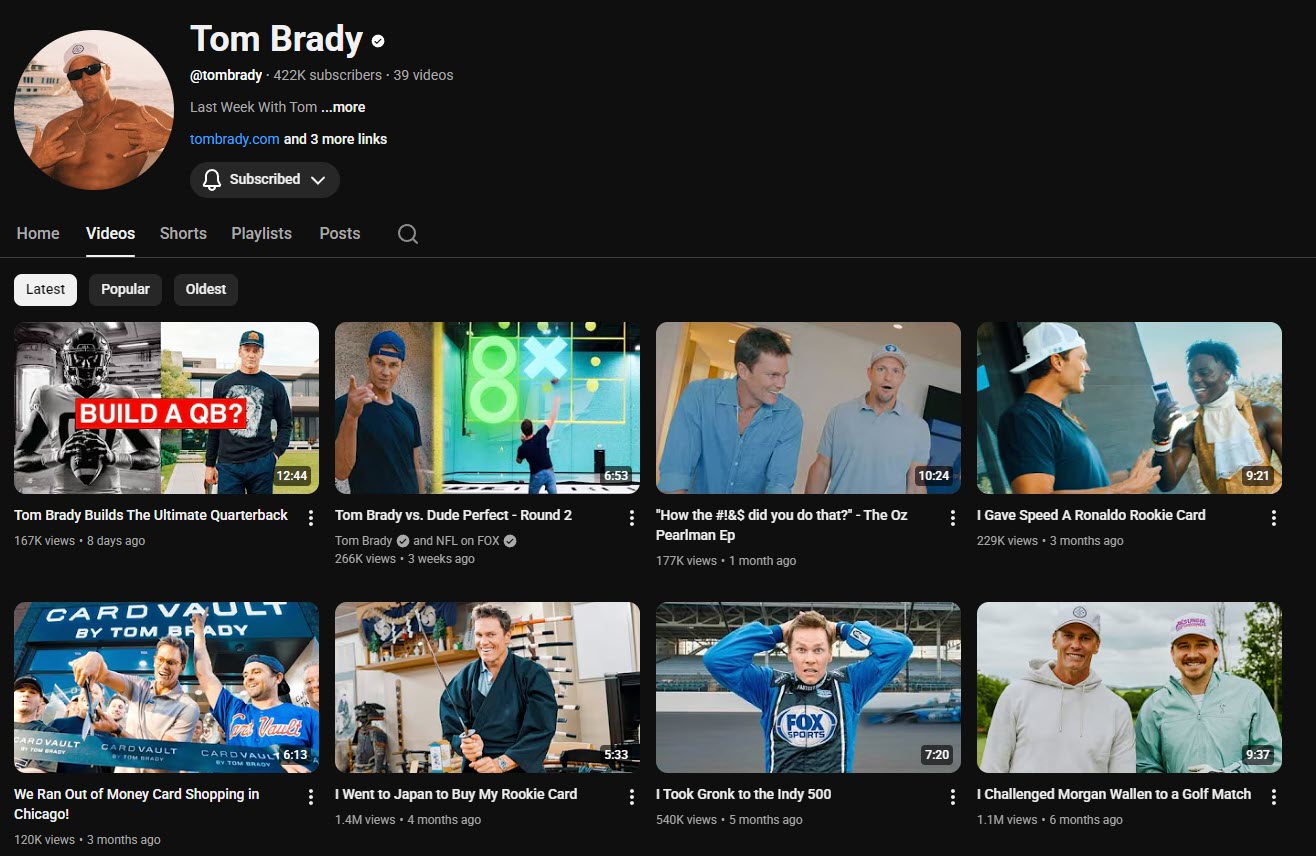The image size is (1316, 856).
Task: Switch to the Home tab
Action: [x=38, y=233]
